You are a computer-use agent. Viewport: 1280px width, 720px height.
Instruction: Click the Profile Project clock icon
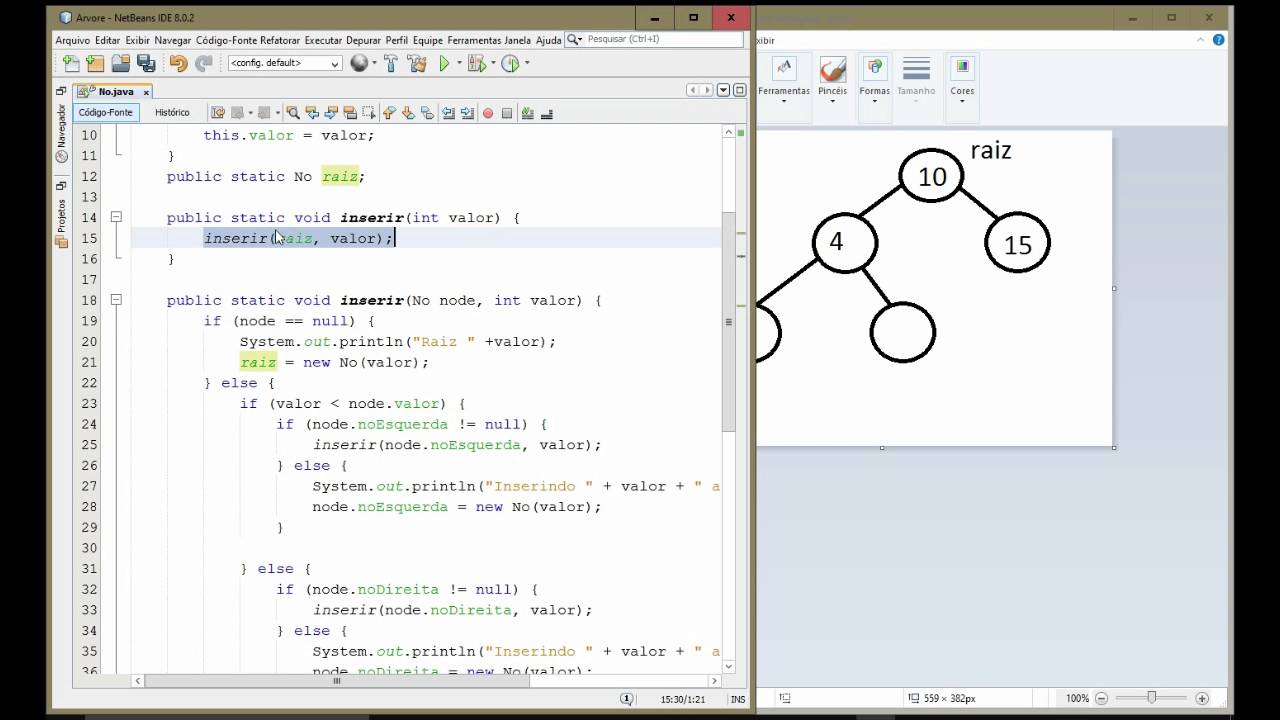[510, 63]
